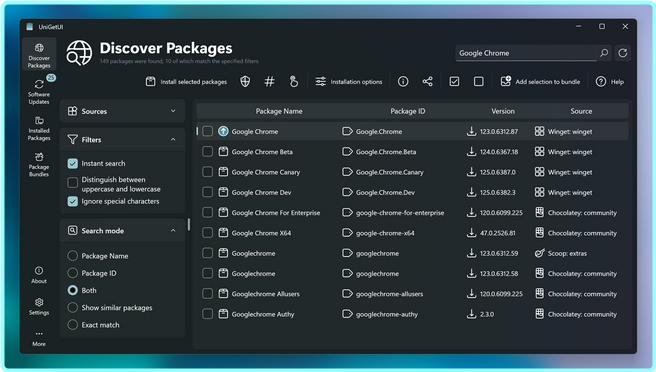Click the Google Chrome search field

[x=526, y=53]
